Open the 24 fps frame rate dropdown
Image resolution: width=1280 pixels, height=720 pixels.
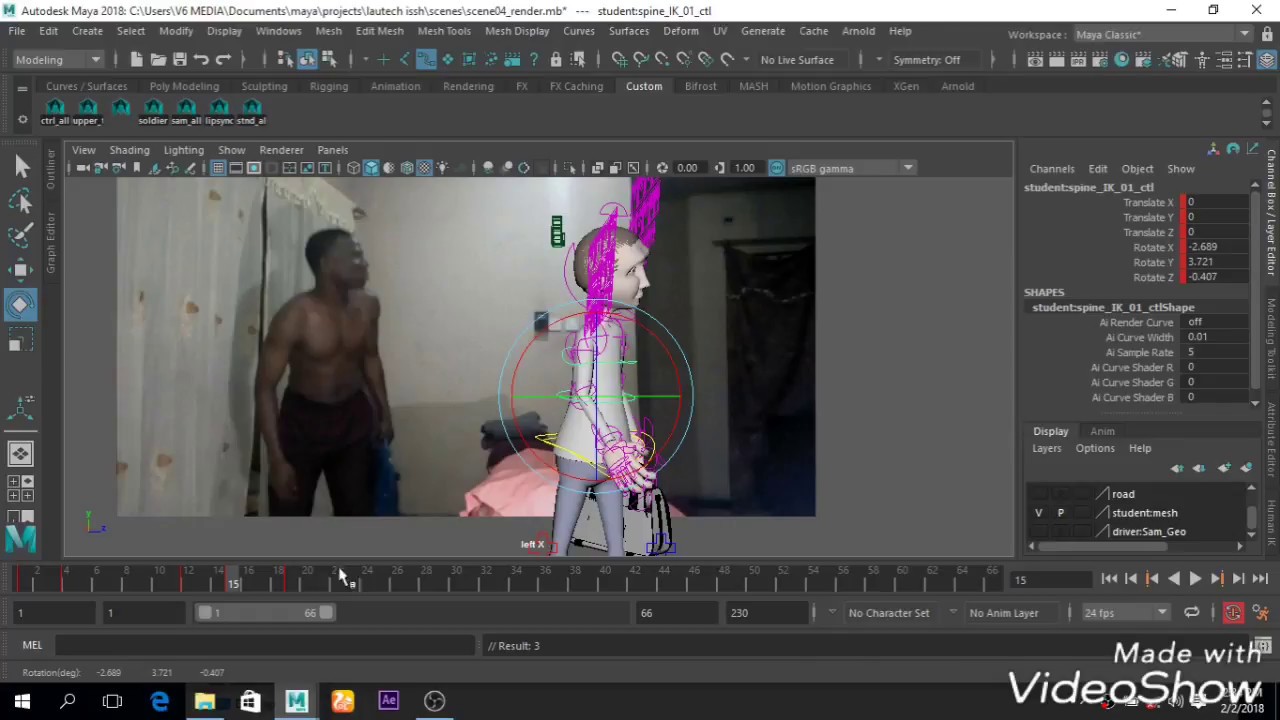pyautogui.click(x=1125, y=613)
